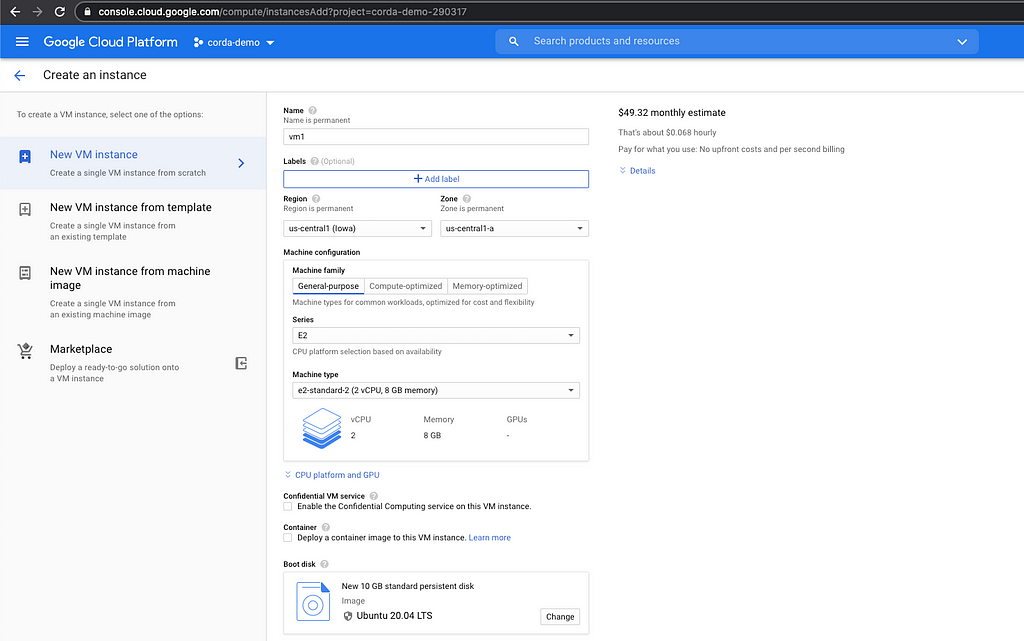Image resolution: width=1024 pixels, height=641 pixels.
Task: Enable the Confidential Computing service checkbox
Action: coord(287,507)
